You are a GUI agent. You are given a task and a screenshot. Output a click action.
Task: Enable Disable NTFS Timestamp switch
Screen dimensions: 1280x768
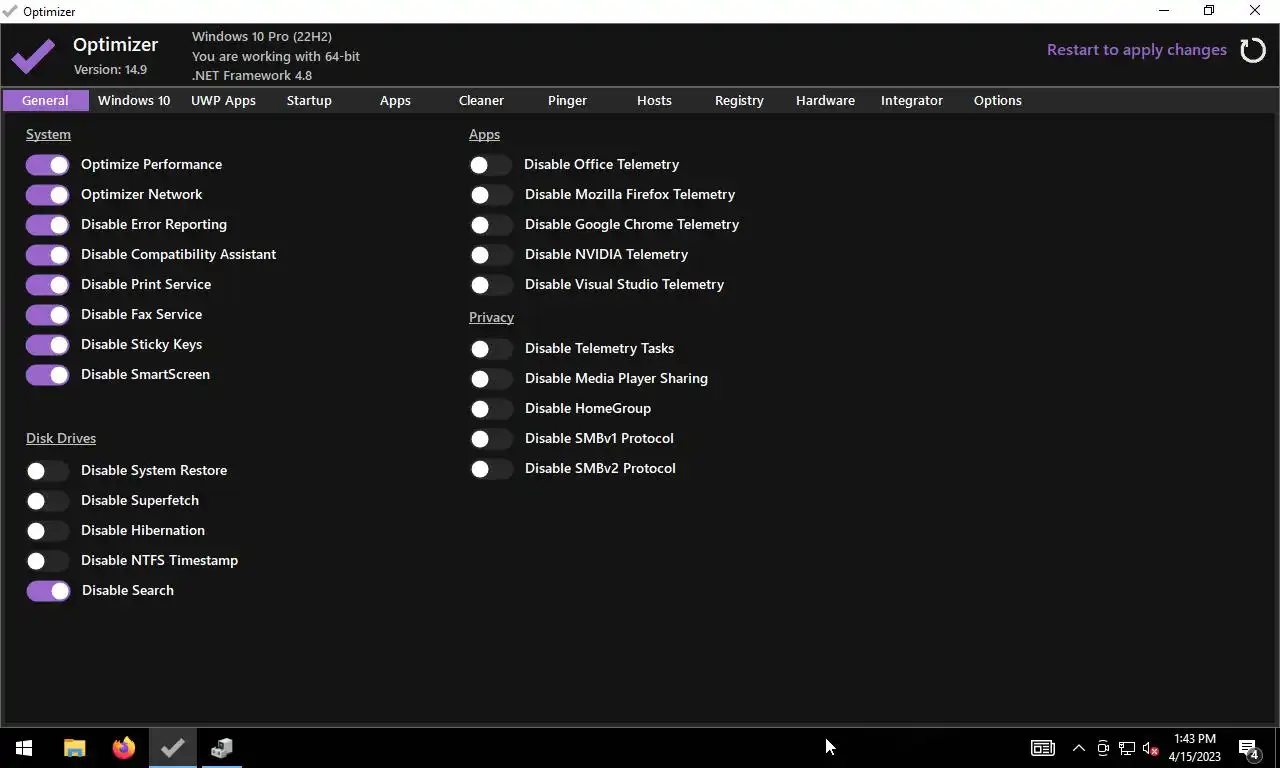point(48,561)
